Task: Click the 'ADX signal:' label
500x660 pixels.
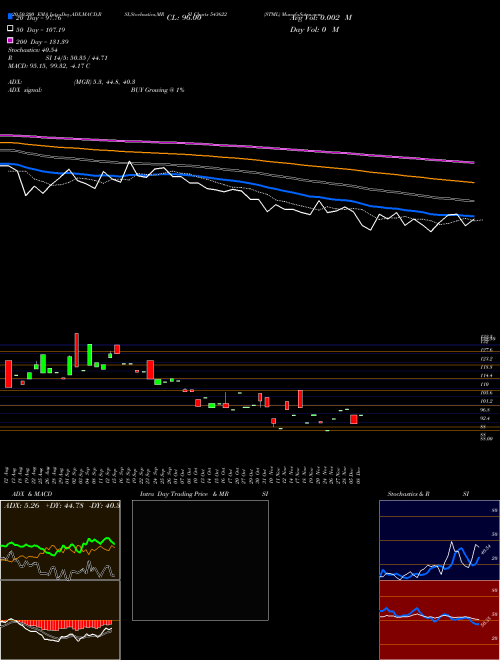Action: coord(25,90)
